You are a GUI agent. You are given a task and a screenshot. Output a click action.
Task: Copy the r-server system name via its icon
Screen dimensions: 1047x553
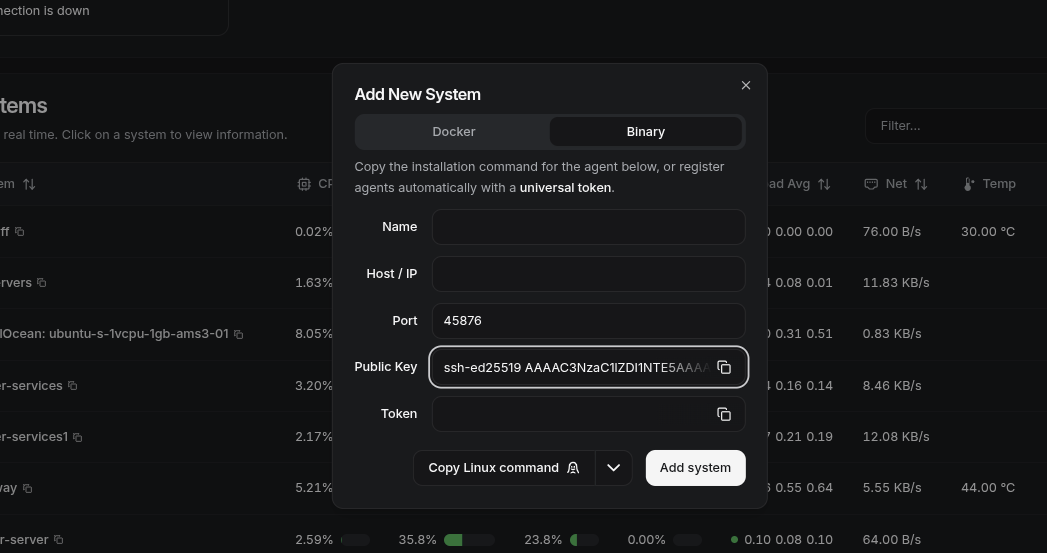pyautogui.click(x=58, y=540)
